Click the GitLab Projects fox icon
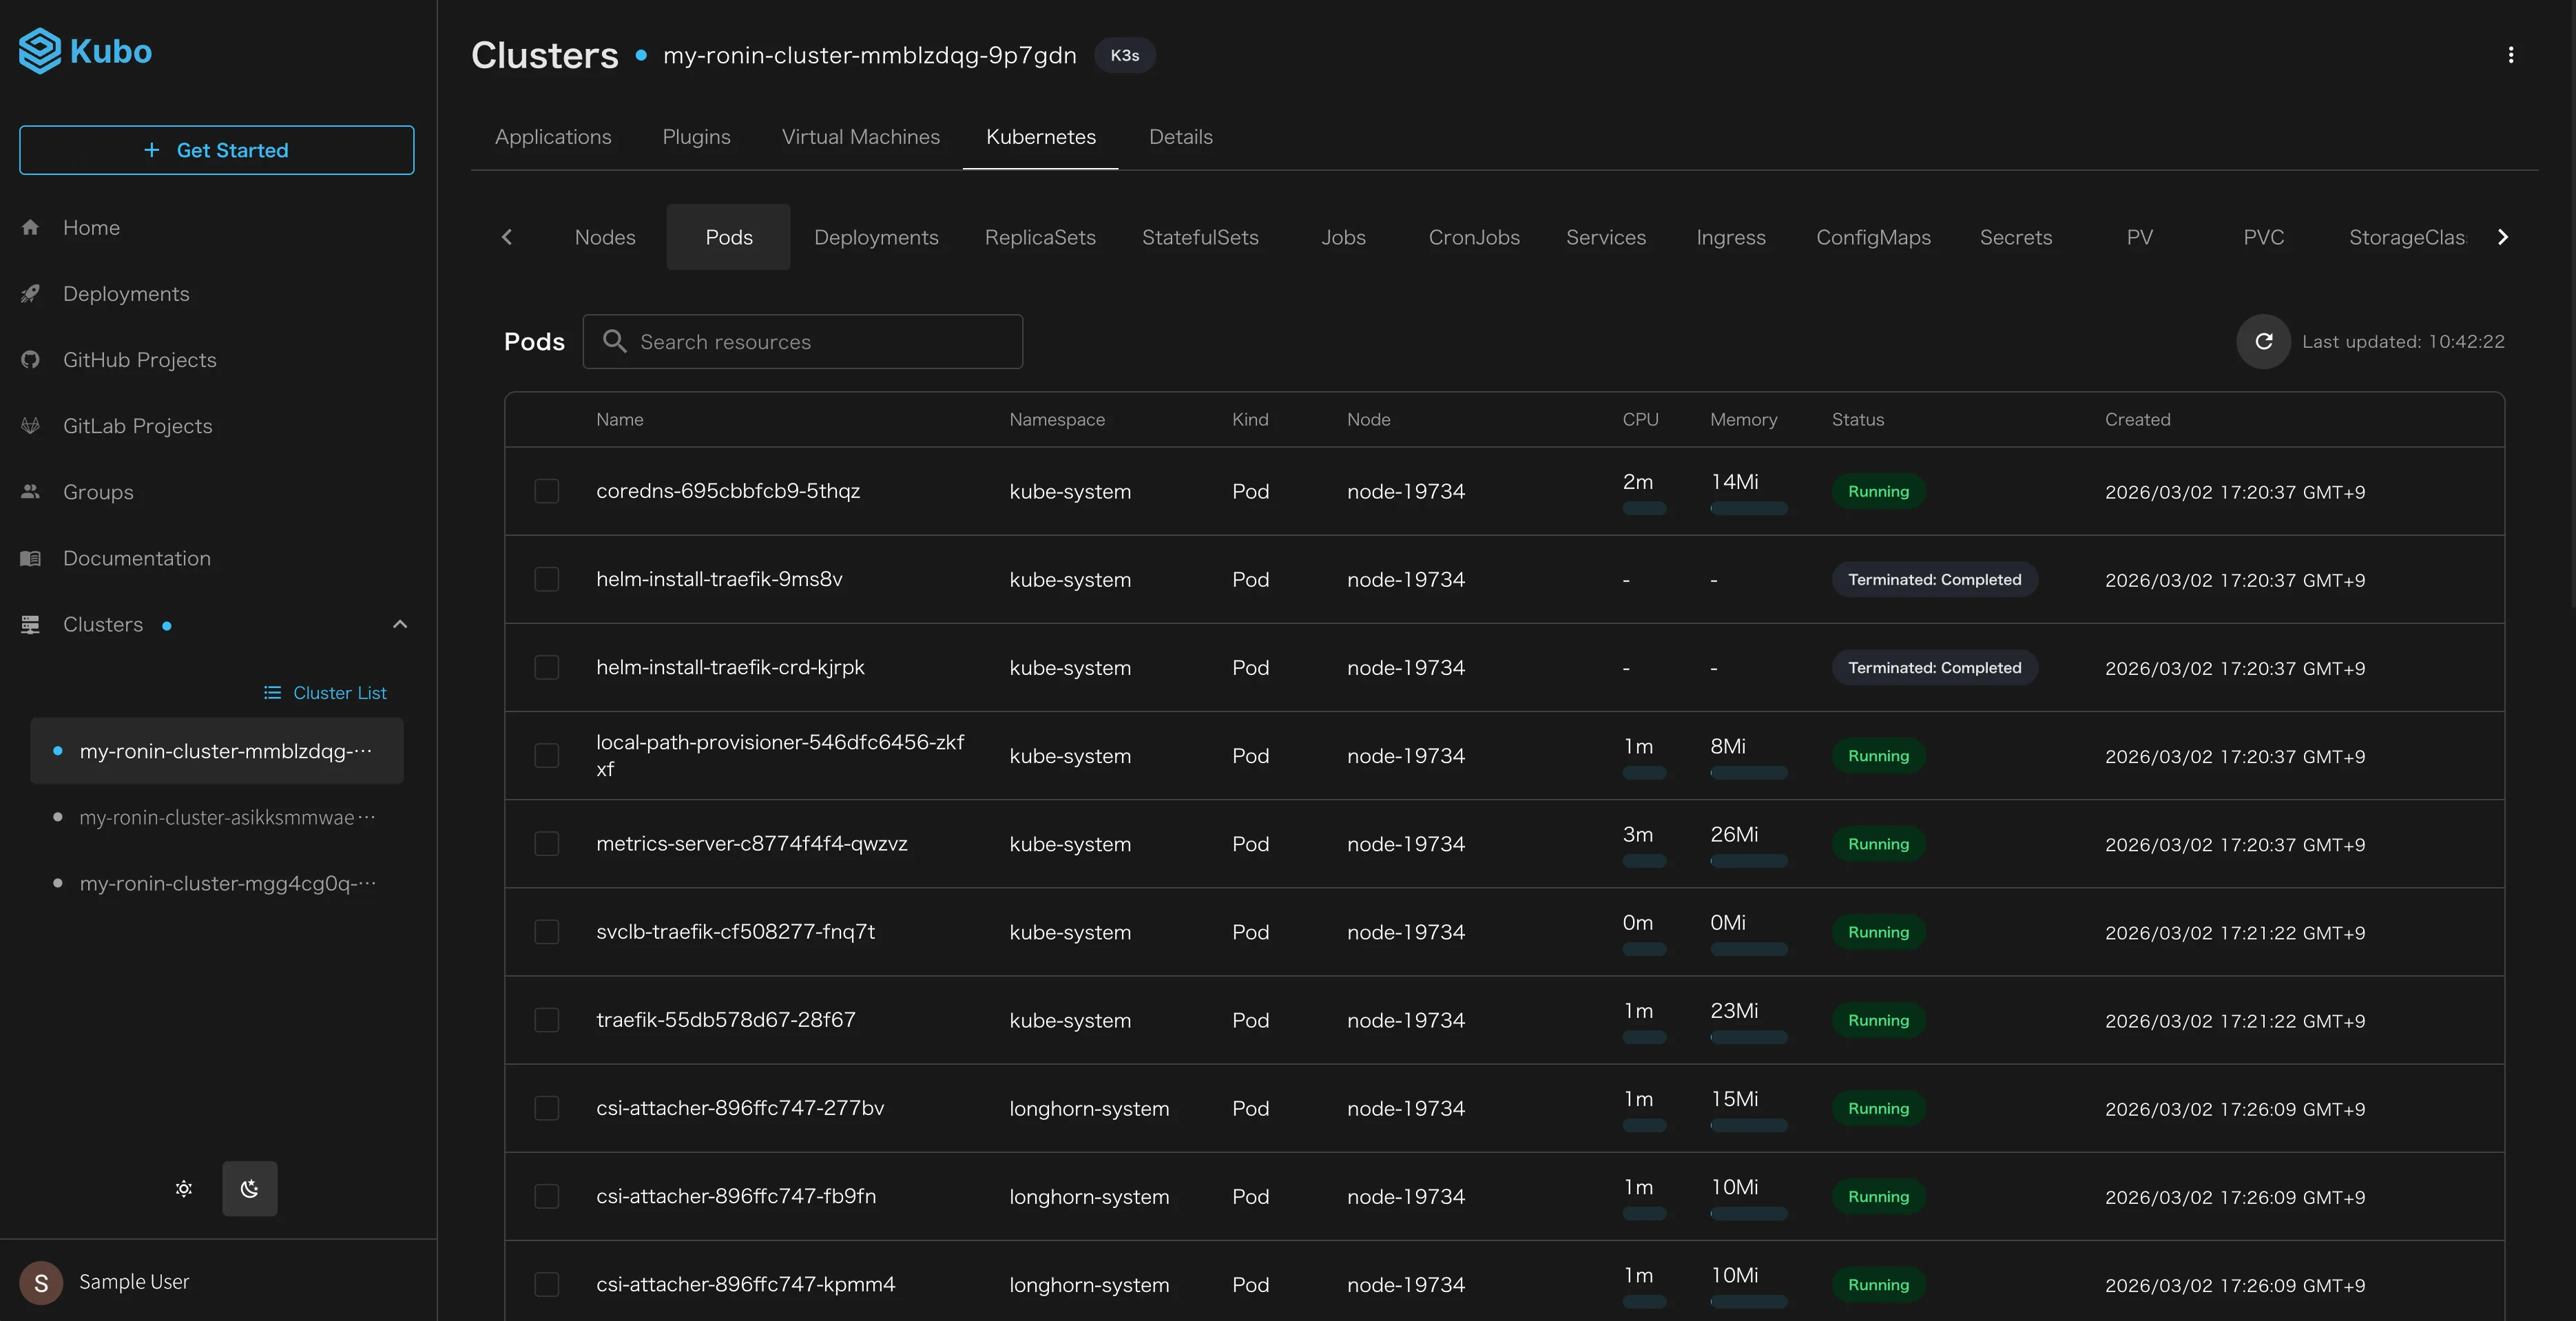 point(31,425)
